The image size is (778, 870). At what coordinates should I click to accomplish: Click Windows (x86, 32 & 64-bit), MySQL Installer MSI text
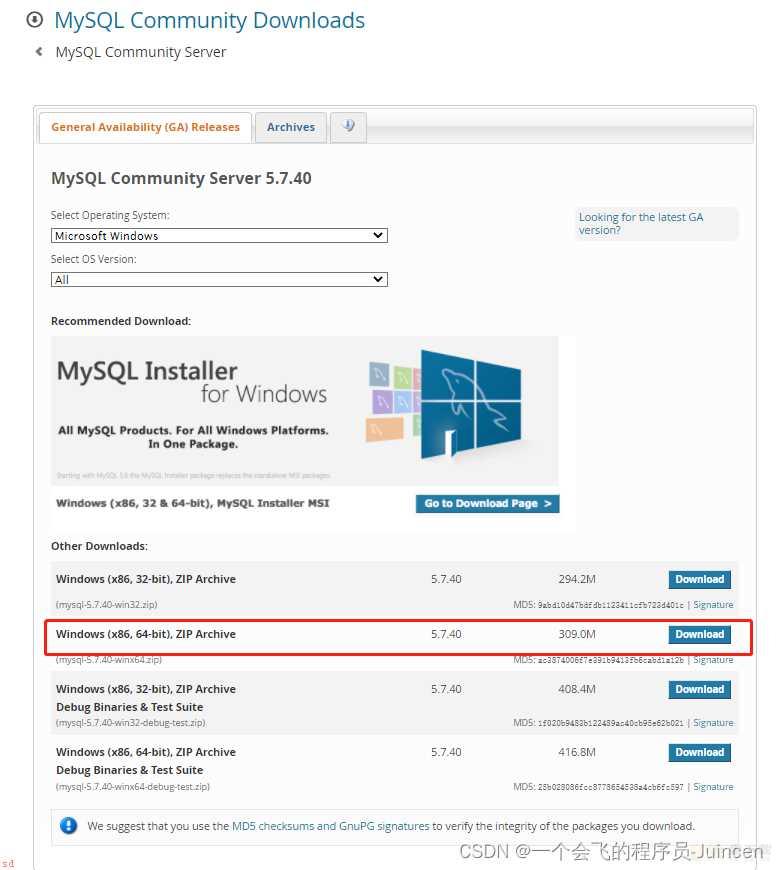[x=193, y=503]
